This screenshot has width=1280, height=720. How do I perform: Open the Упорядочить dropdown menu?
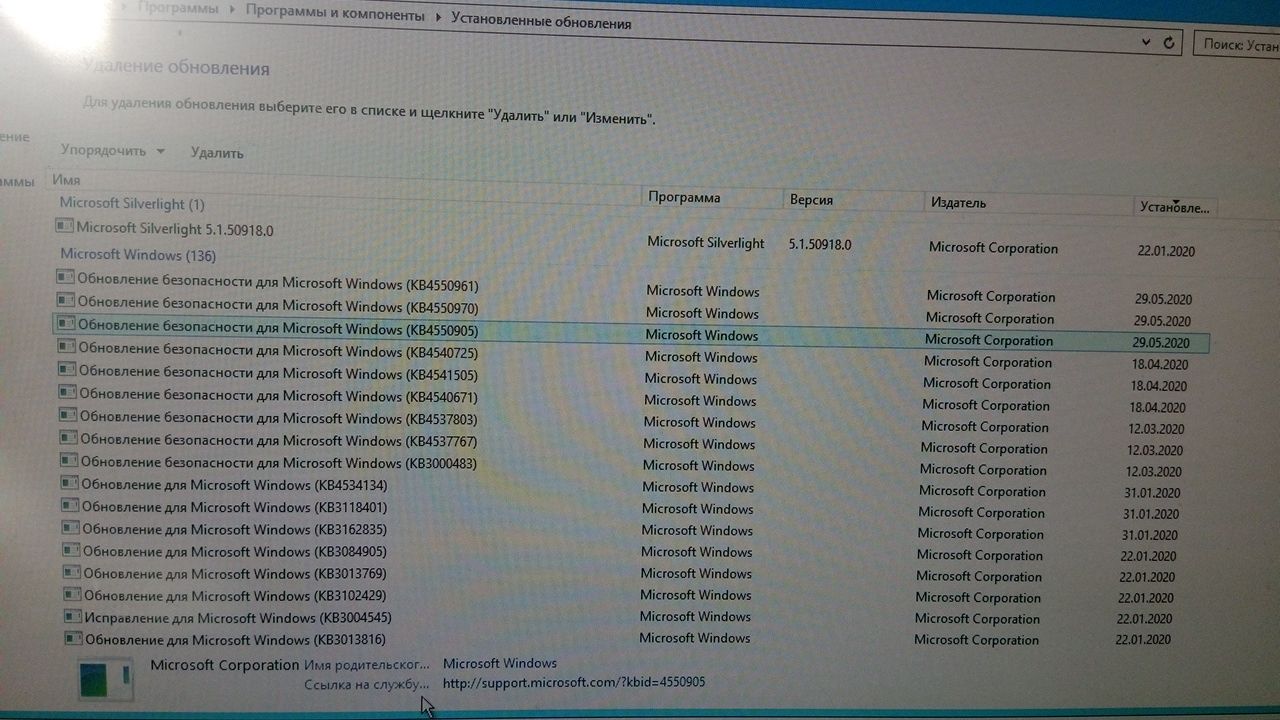coord(112,150)
